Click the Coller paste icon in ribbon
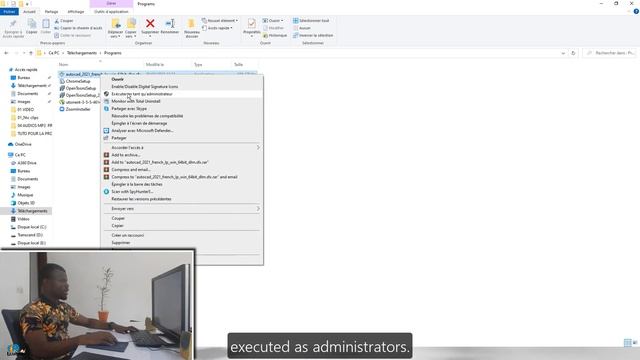 pyautogui.click(x=46, y=24)
